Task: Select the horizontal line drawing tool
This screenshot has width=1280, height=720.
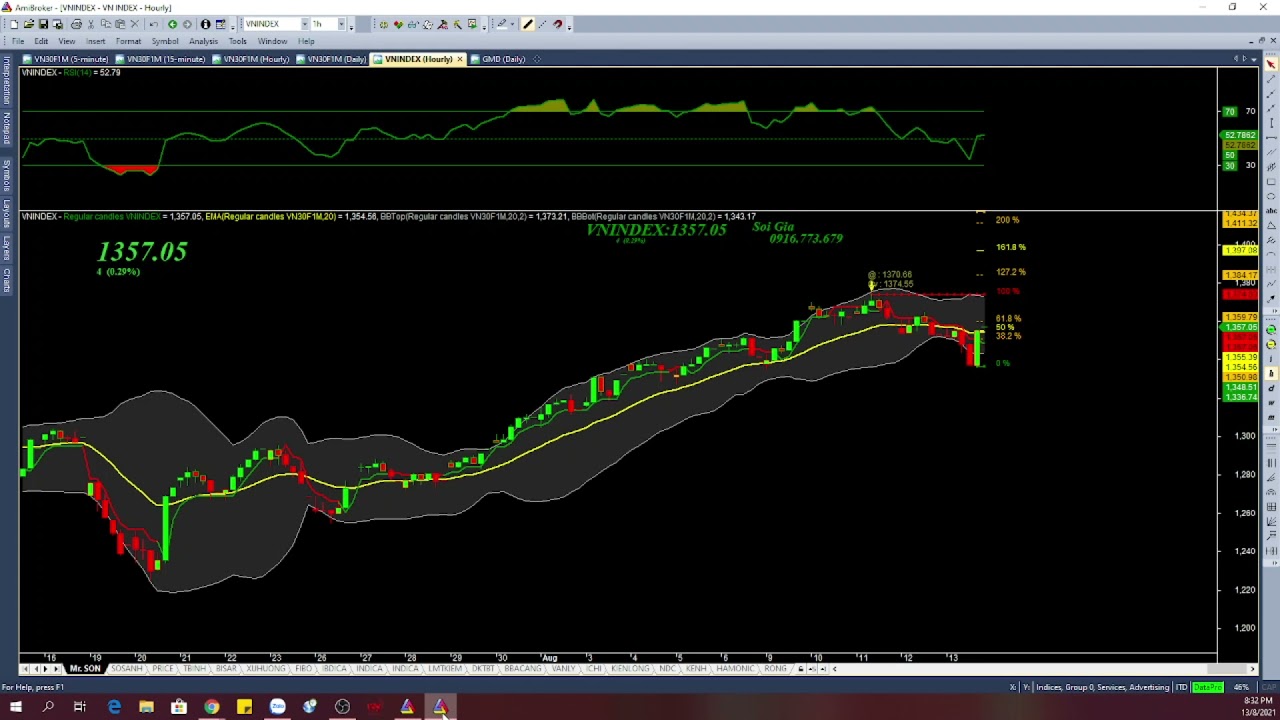Action: tap(1270, 138)
